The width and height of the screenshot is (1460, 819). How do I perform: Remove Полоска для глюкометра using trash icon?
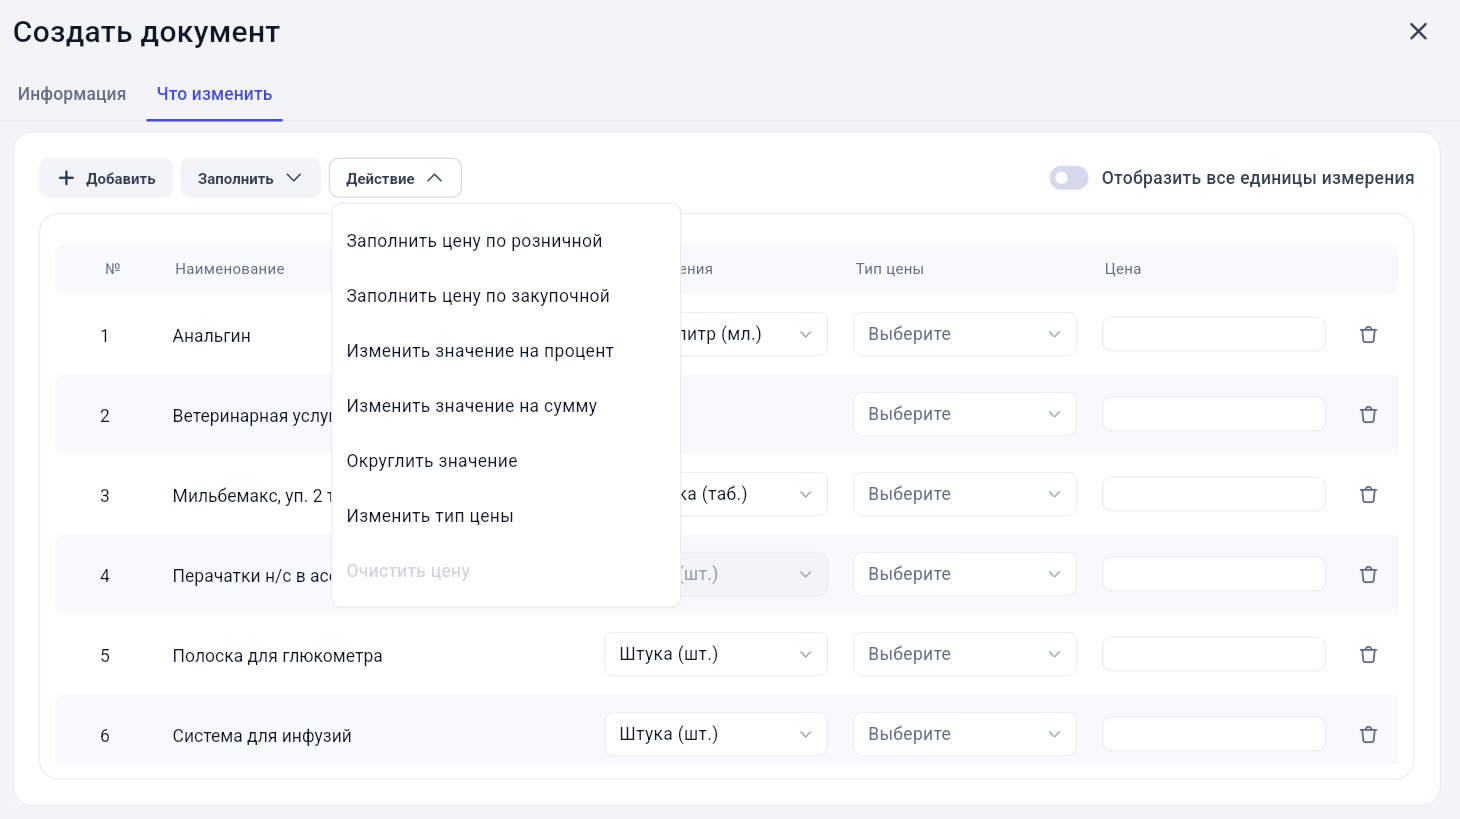pos(1368,654)
